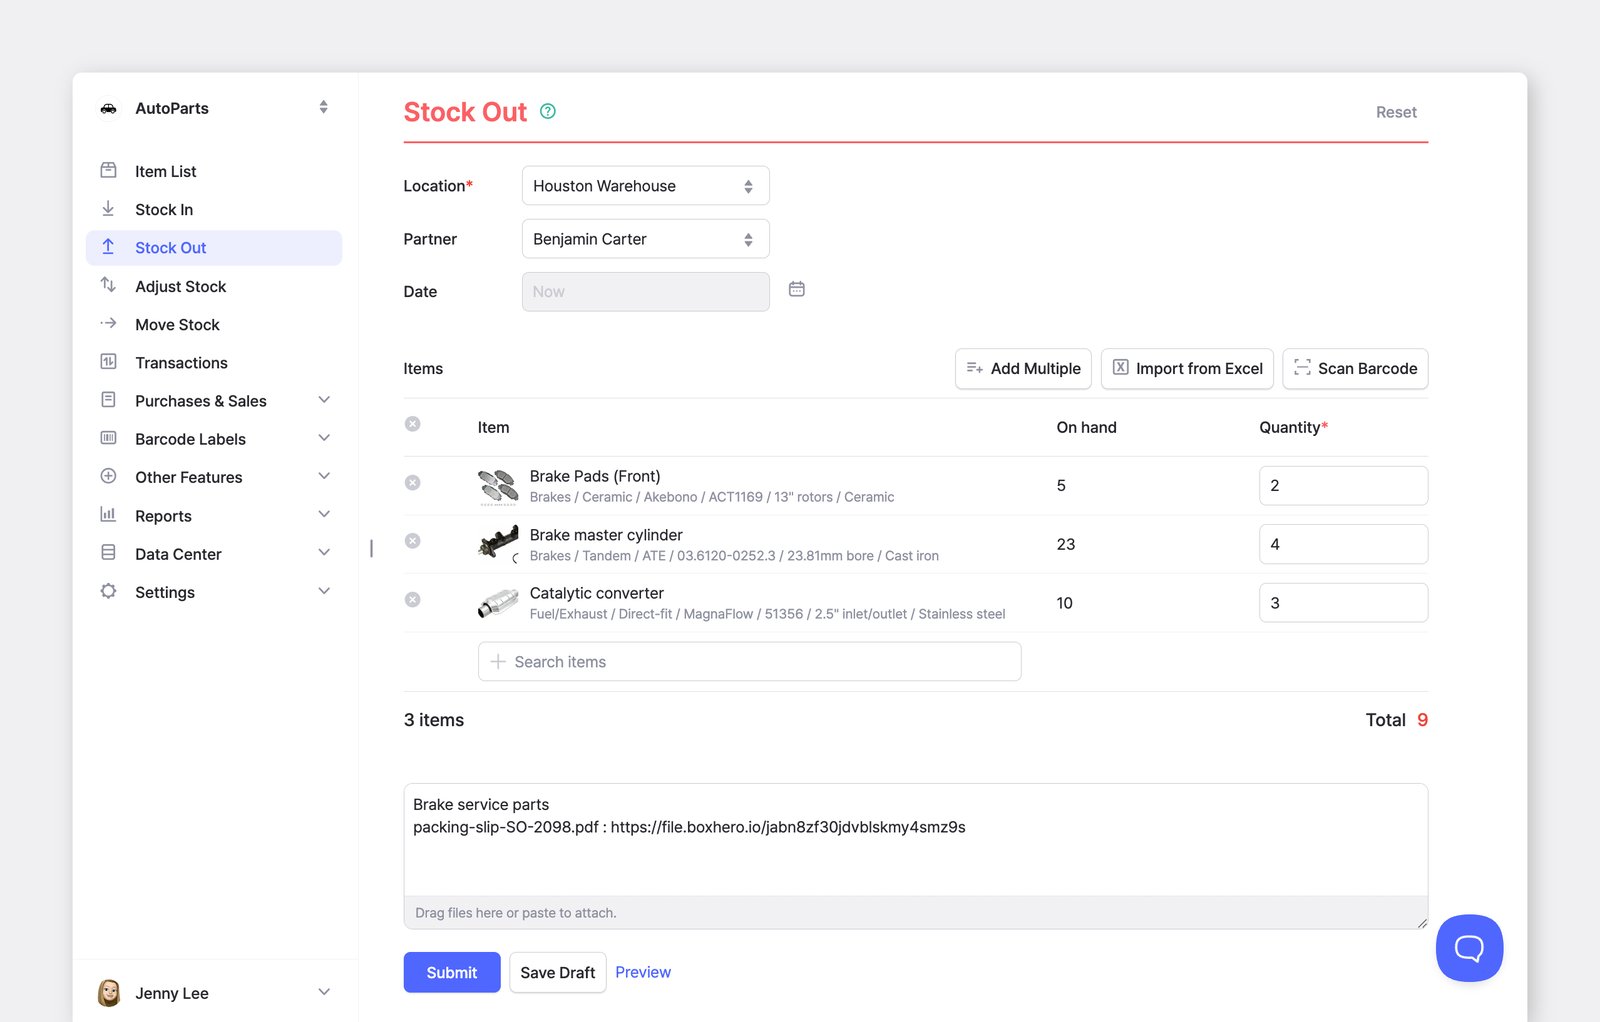1600x1022 pixels.
Task: Open the Location dropdown showing Houston Warehouse
Action: pos(646,186)
